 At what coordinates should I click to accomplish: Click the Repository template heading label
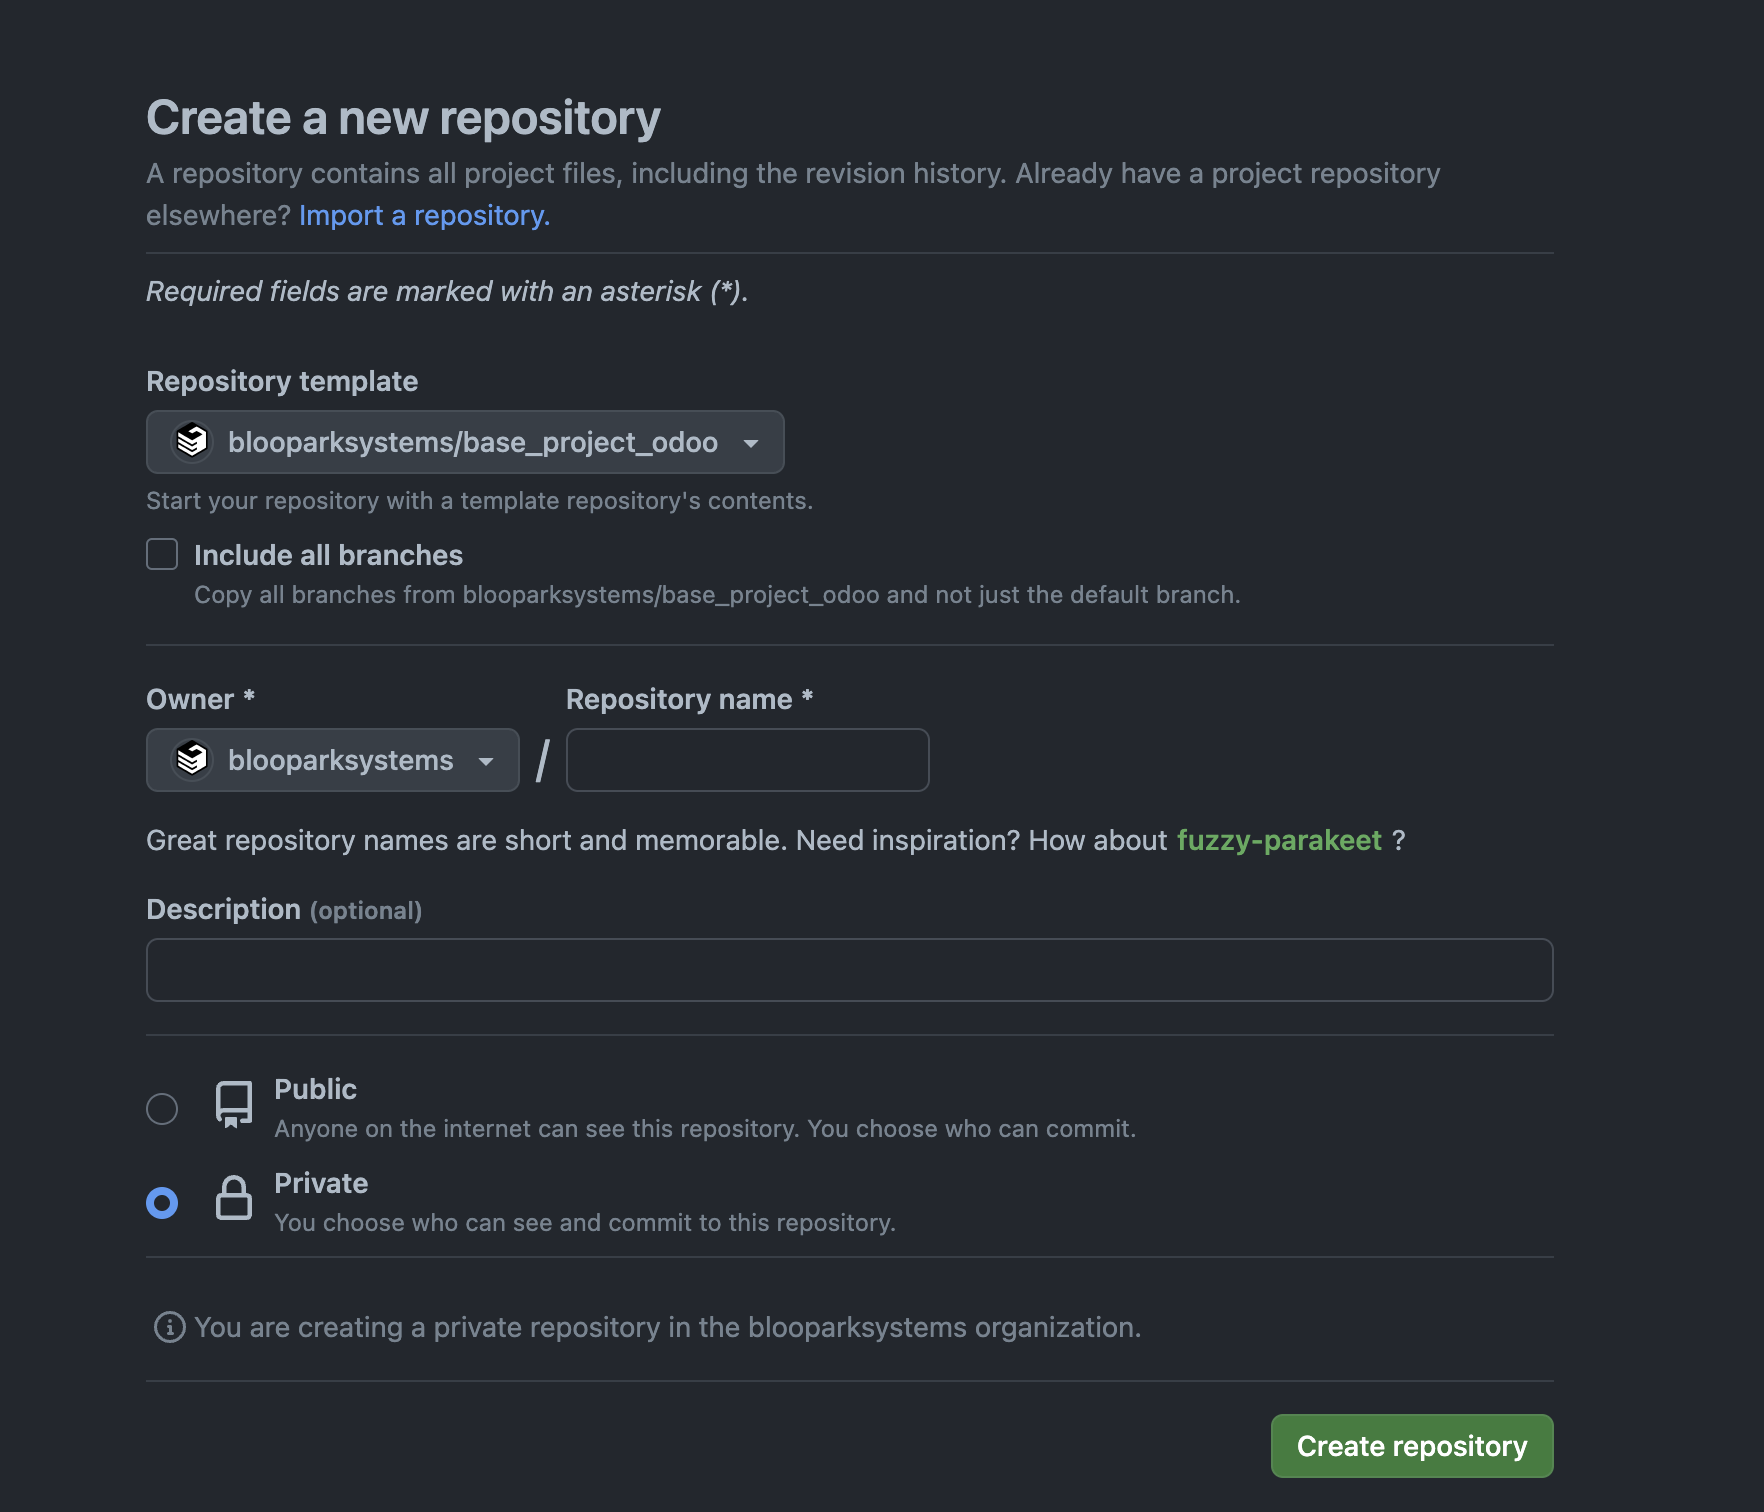282,381
